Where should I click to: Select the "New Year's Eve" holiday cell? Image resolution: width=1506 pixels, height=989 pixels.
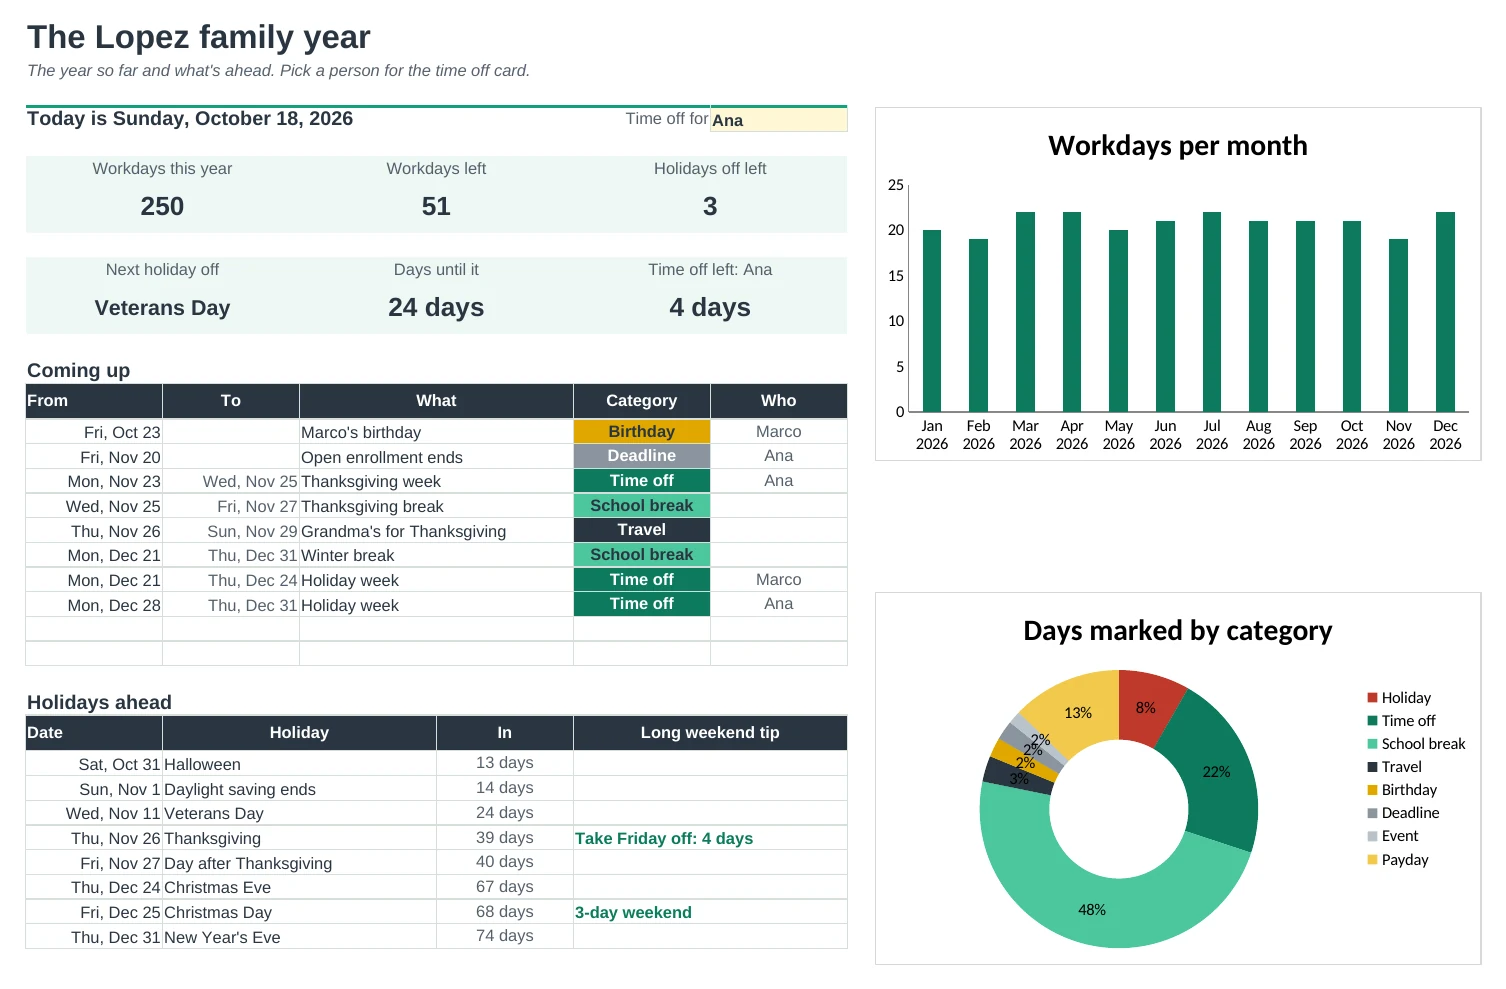click(x=299, y=937)
